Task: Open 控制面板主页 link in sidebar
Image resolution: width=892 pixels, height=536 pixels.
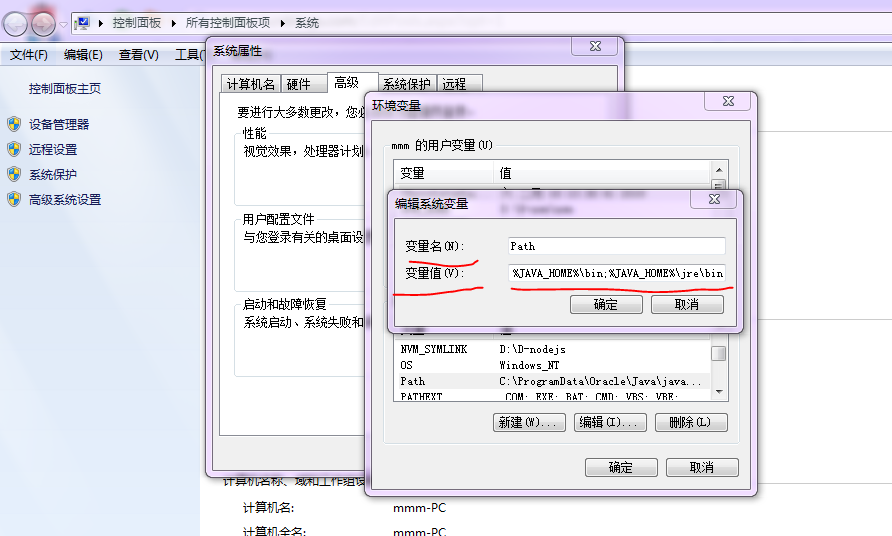Action: 65,89
